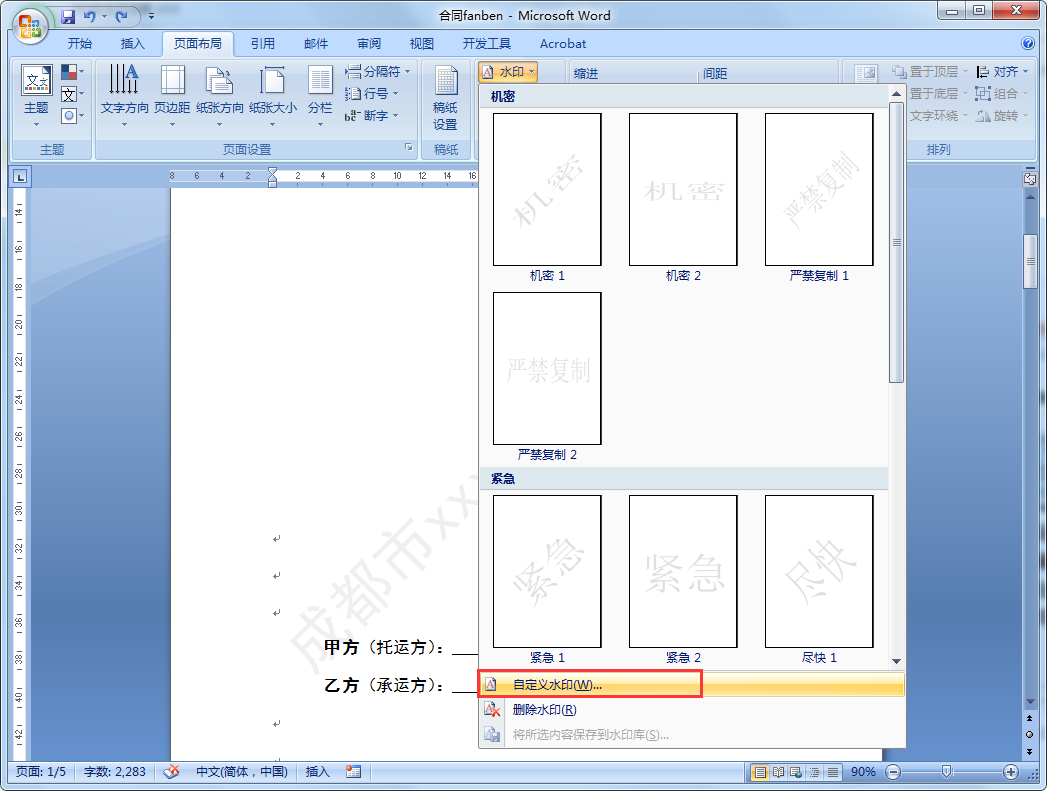Switch to full-screen reading view button
This screenshot has height=791, width=1047.
778,772
